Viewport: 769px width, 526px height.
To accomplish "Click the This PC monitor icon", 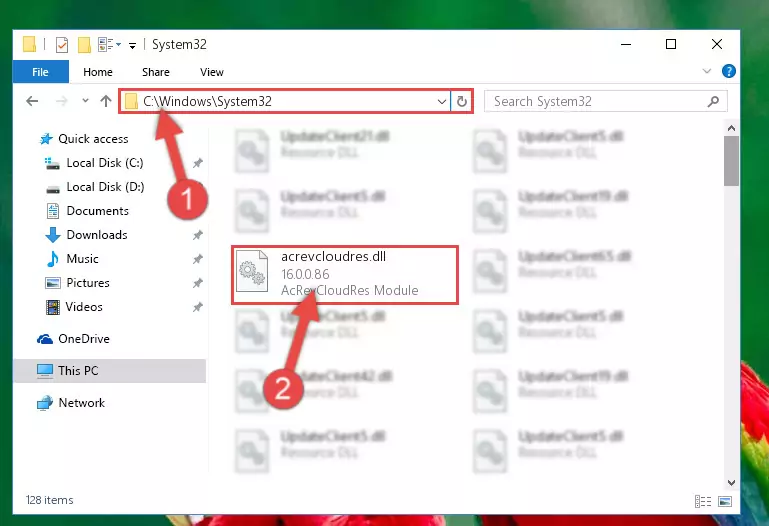I will (x=45, y=371).
